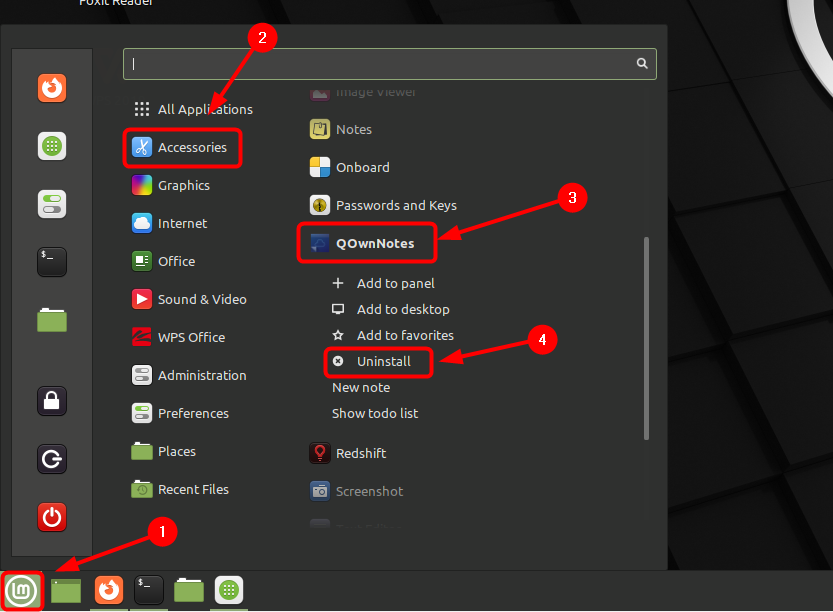Click the "Notes" application label

point(354,130)
